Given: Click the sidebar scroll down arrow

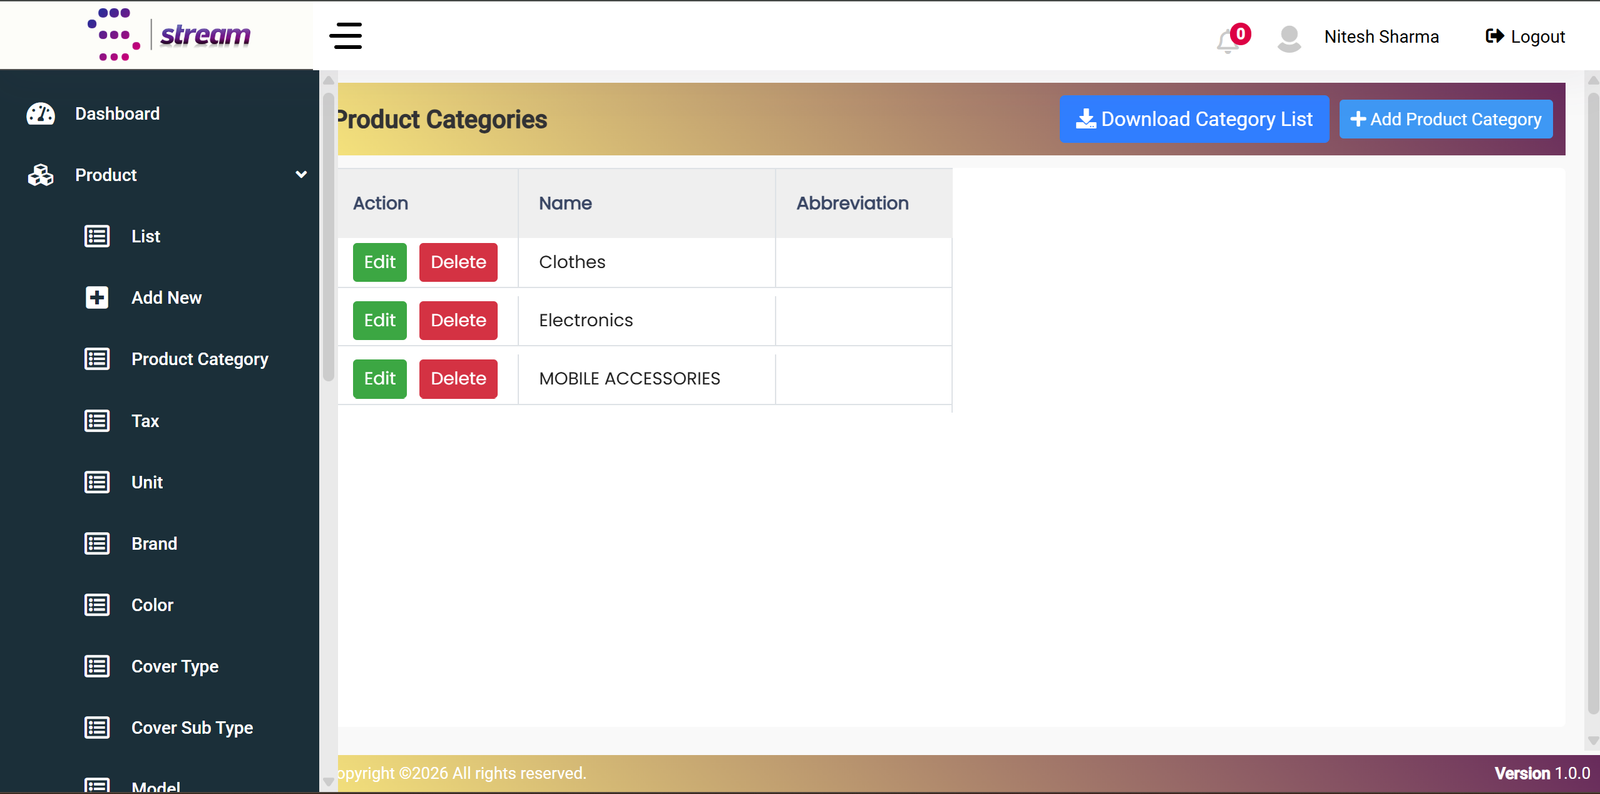Looking at the screenshot, I should coord(328,782).
